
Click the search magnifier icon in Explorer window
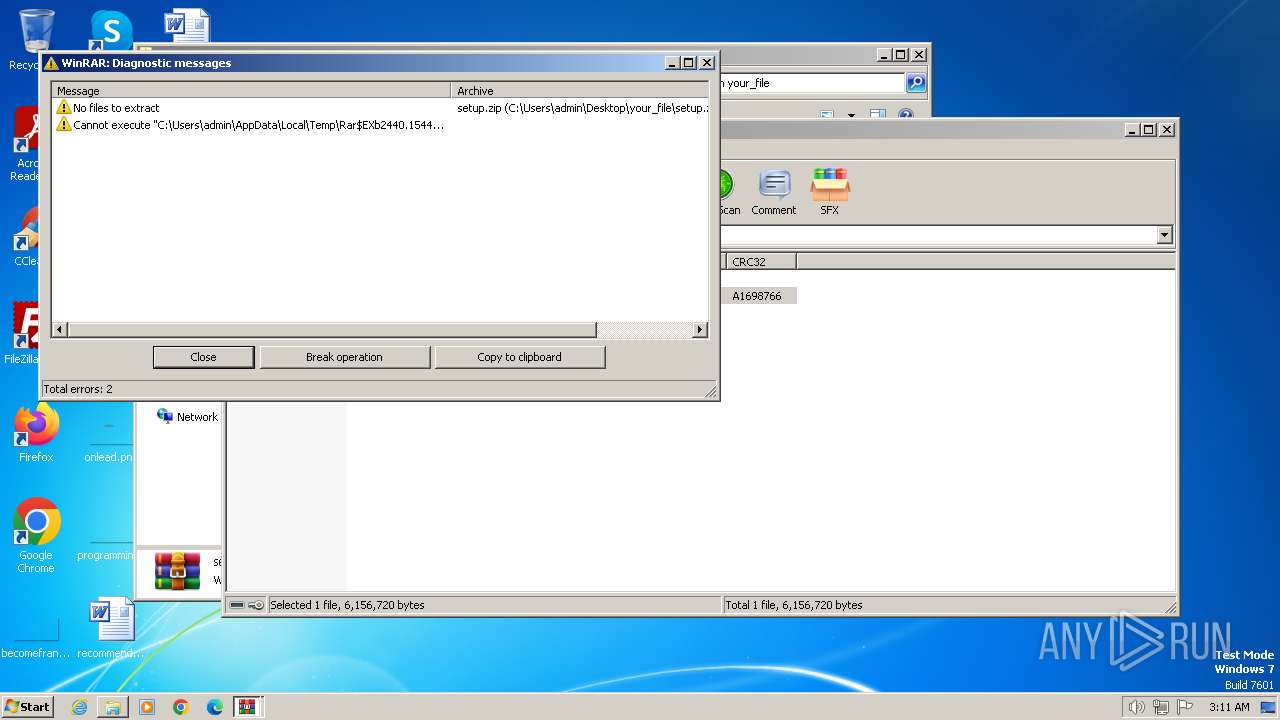916,83
